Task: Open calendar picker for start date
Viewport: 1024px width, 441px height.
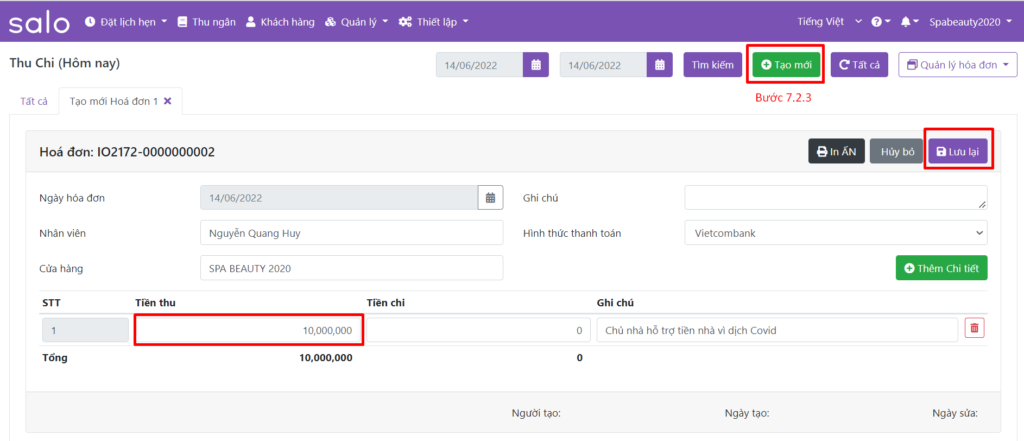Action: pyautogui.click(x=536, y=65)
